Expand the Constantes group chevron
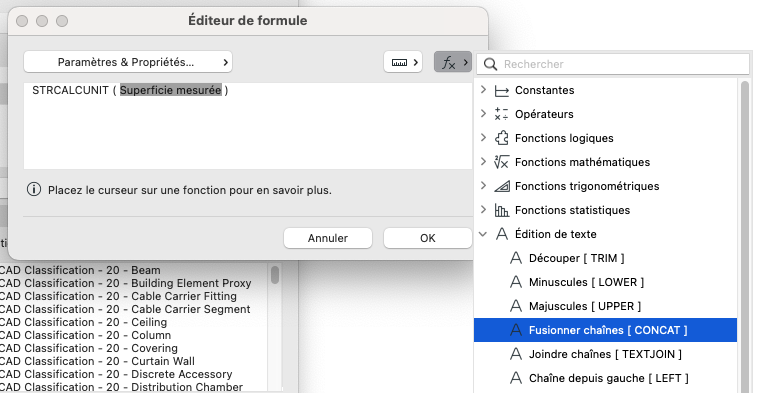Image resolution: width=767 pixels, height=393 pixels. tap(483, 90)
